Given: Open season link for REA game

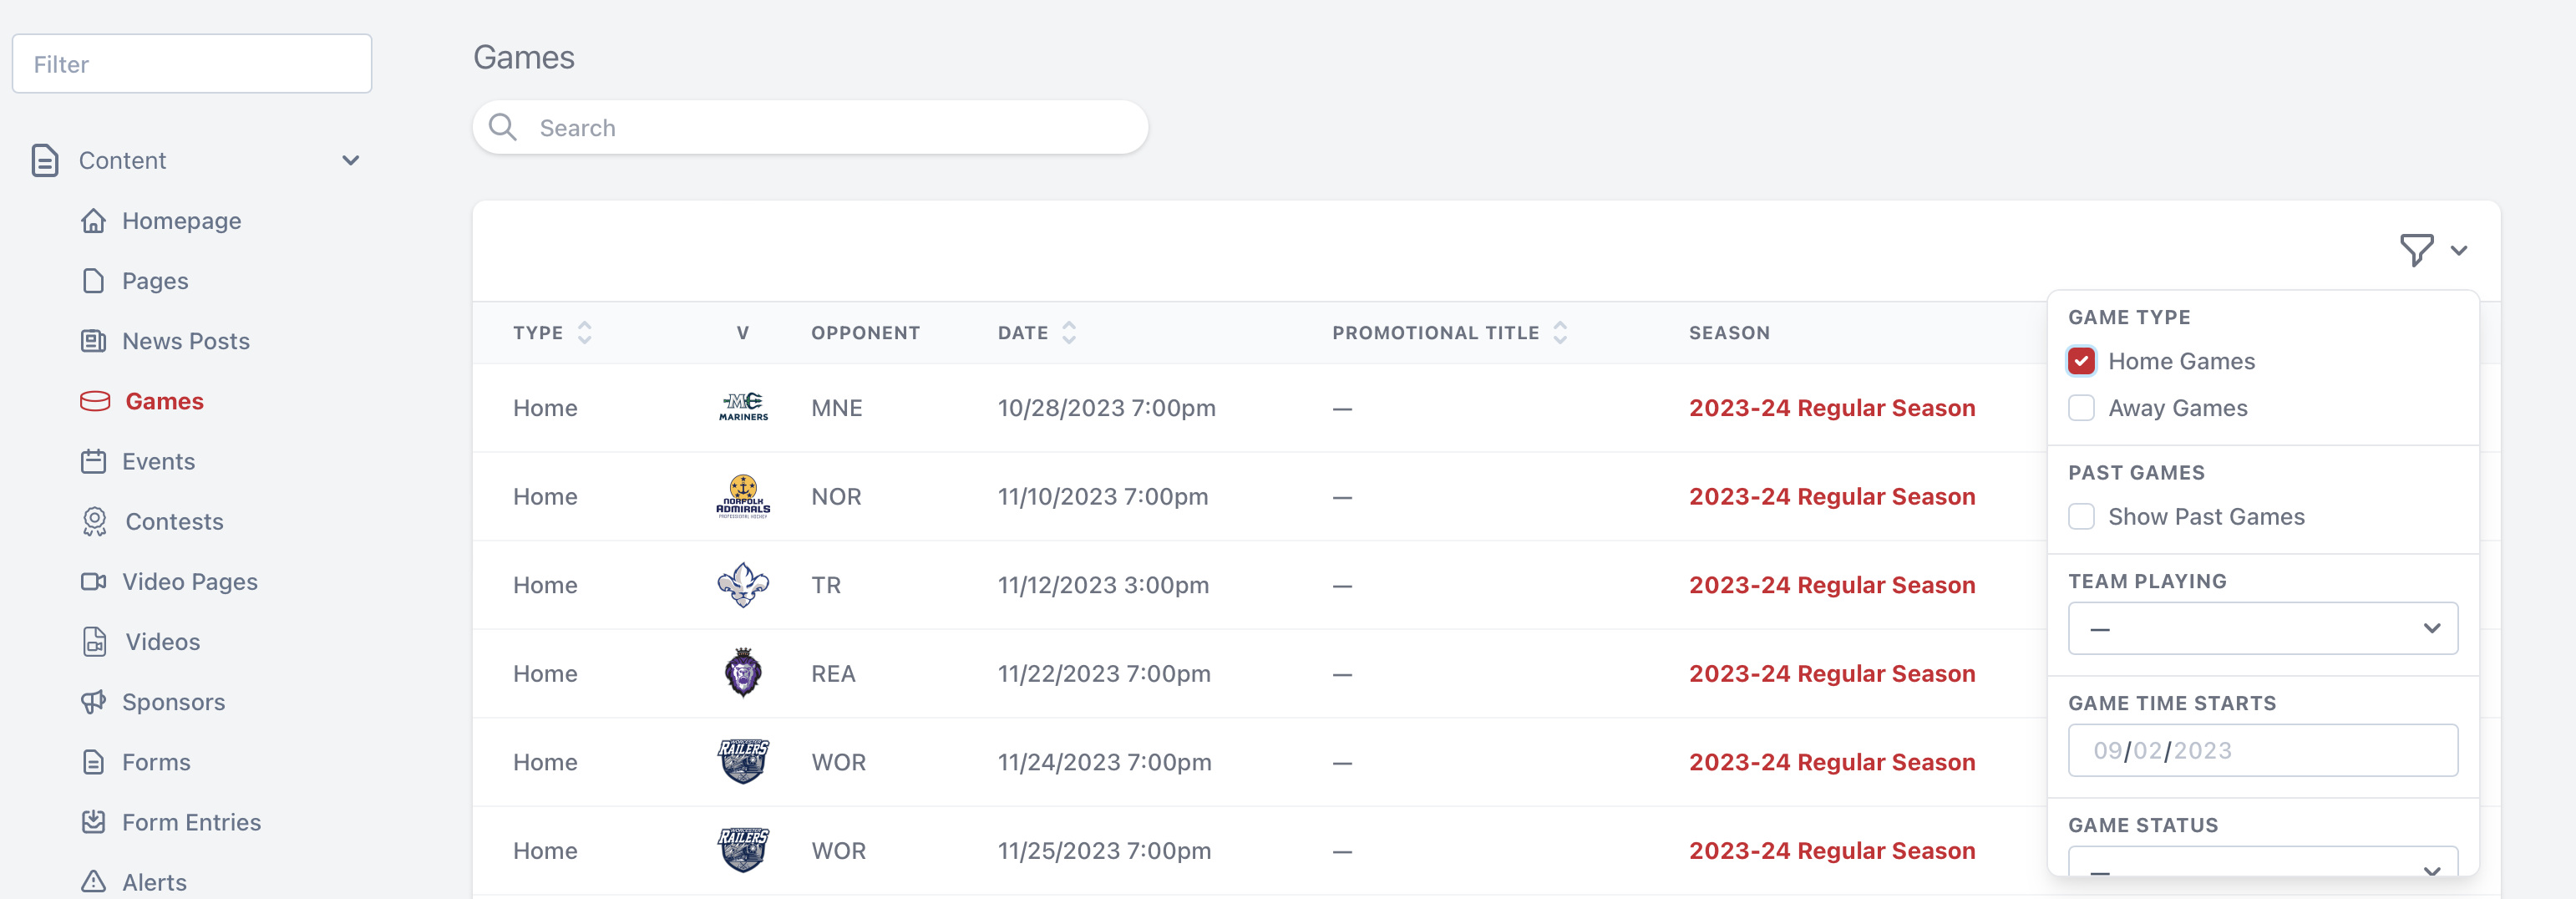Looking at the screenshot, I should click(x=1832, y=673).
